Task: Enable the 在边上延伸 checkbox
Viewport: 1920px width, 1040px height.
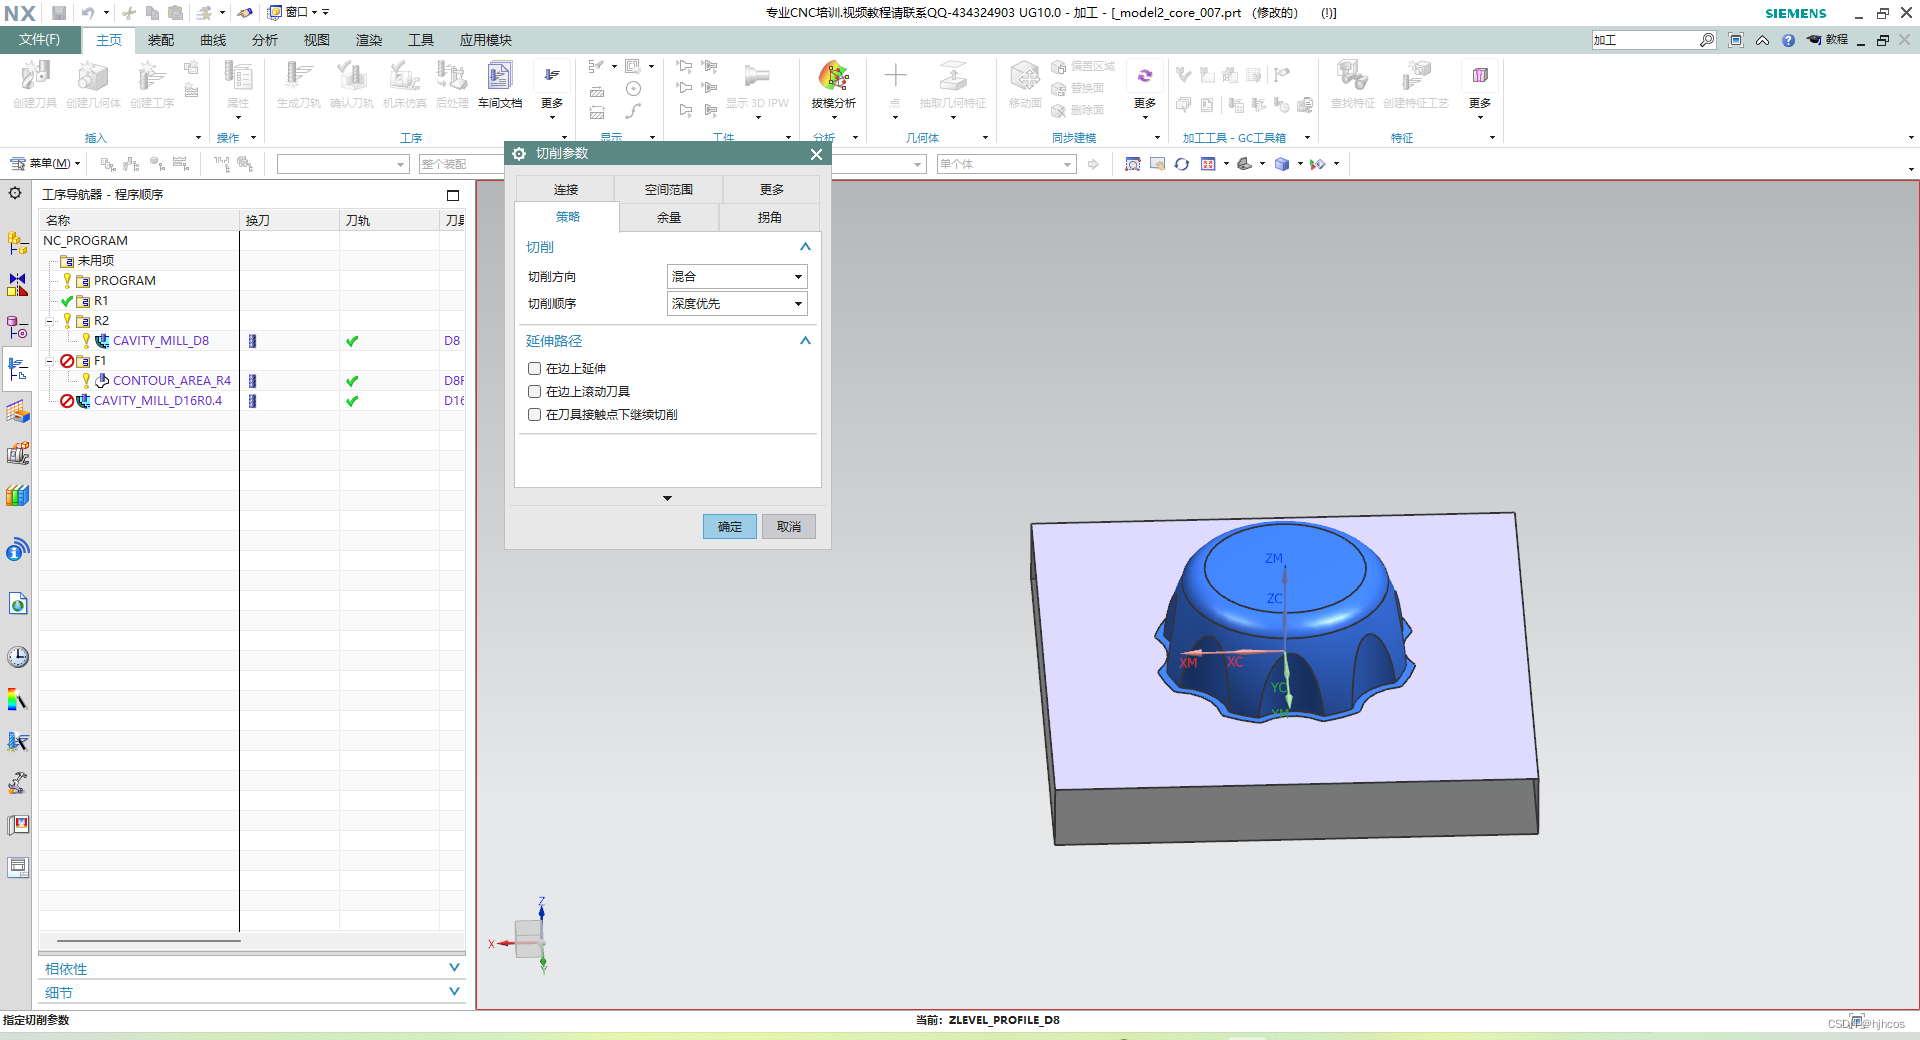Action: pyautogui.click(x=535, y=369)
